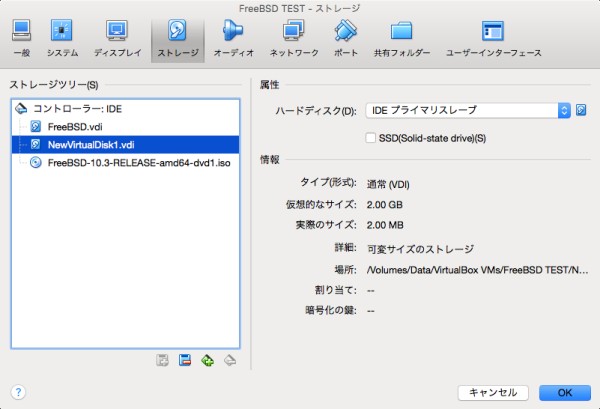The image size is (600, 409).
Task: Click the optical disc icon beside FreeBSD-10.3 iso
Action: pyautogui.click(x=36, y=163)
